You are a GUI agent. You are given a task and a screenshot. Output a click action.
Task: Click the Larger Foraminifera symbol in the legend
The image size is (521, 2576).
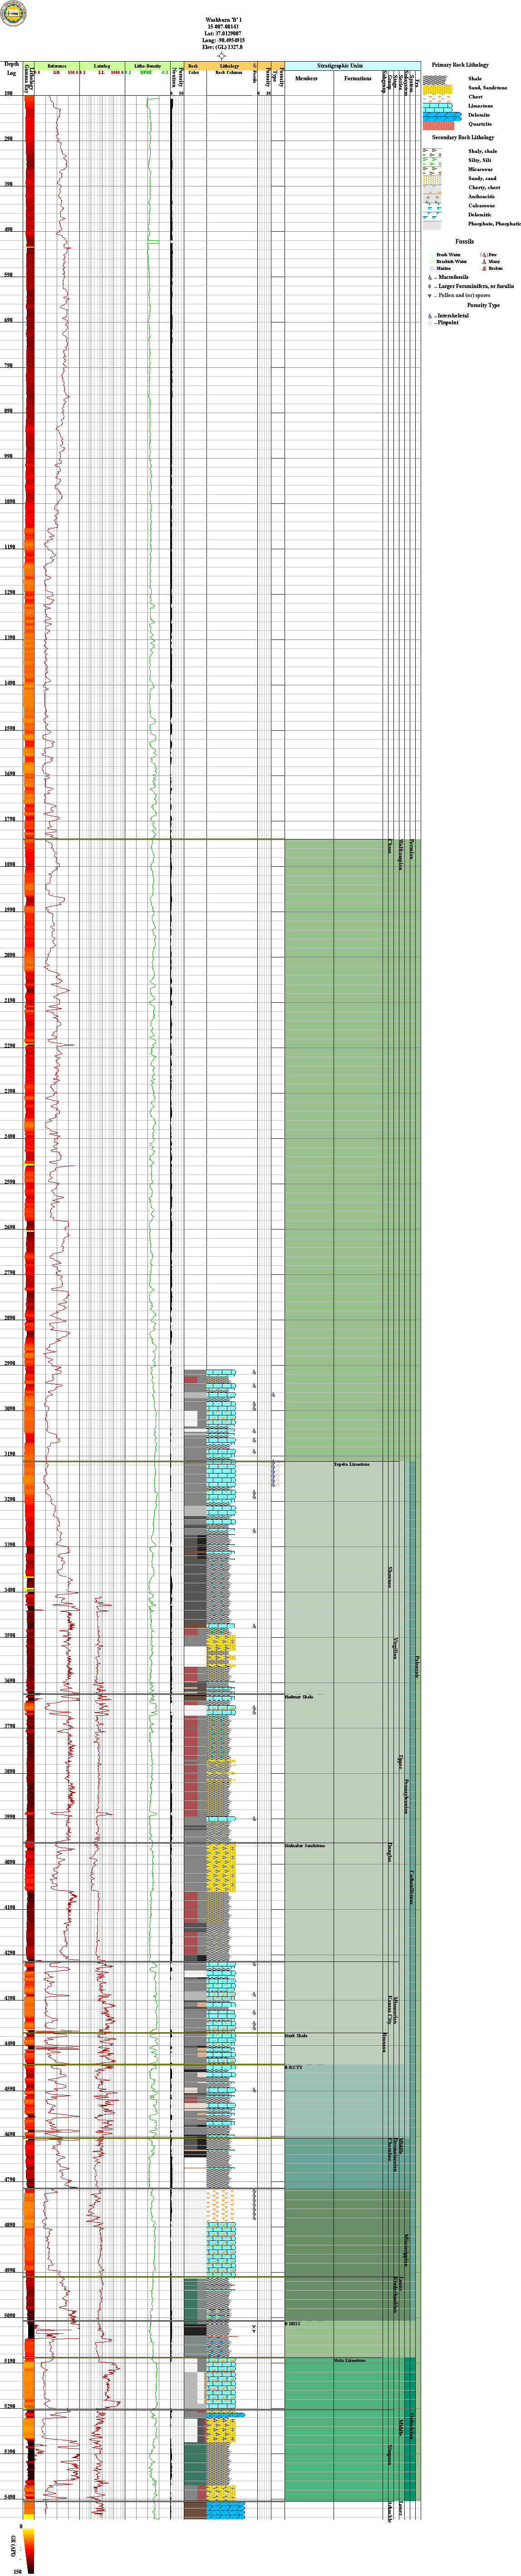[430, 286]
